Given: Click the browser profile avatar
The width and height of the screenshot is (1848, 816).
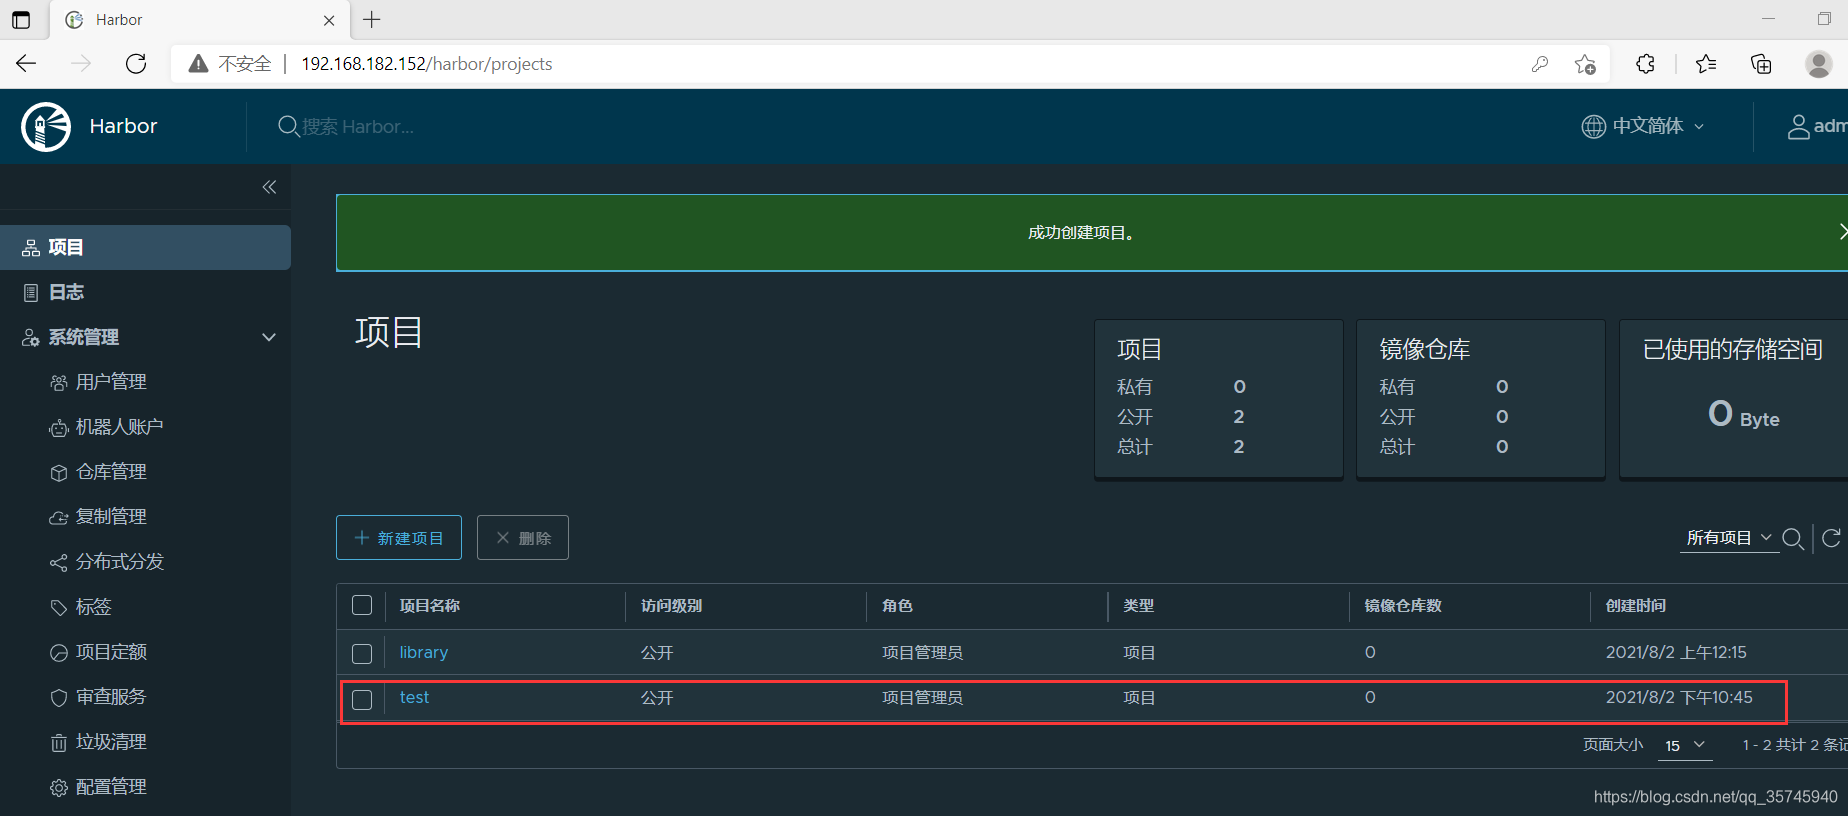Looking at the screenshot, I should pyautogui.click(x=1819, y=64).
